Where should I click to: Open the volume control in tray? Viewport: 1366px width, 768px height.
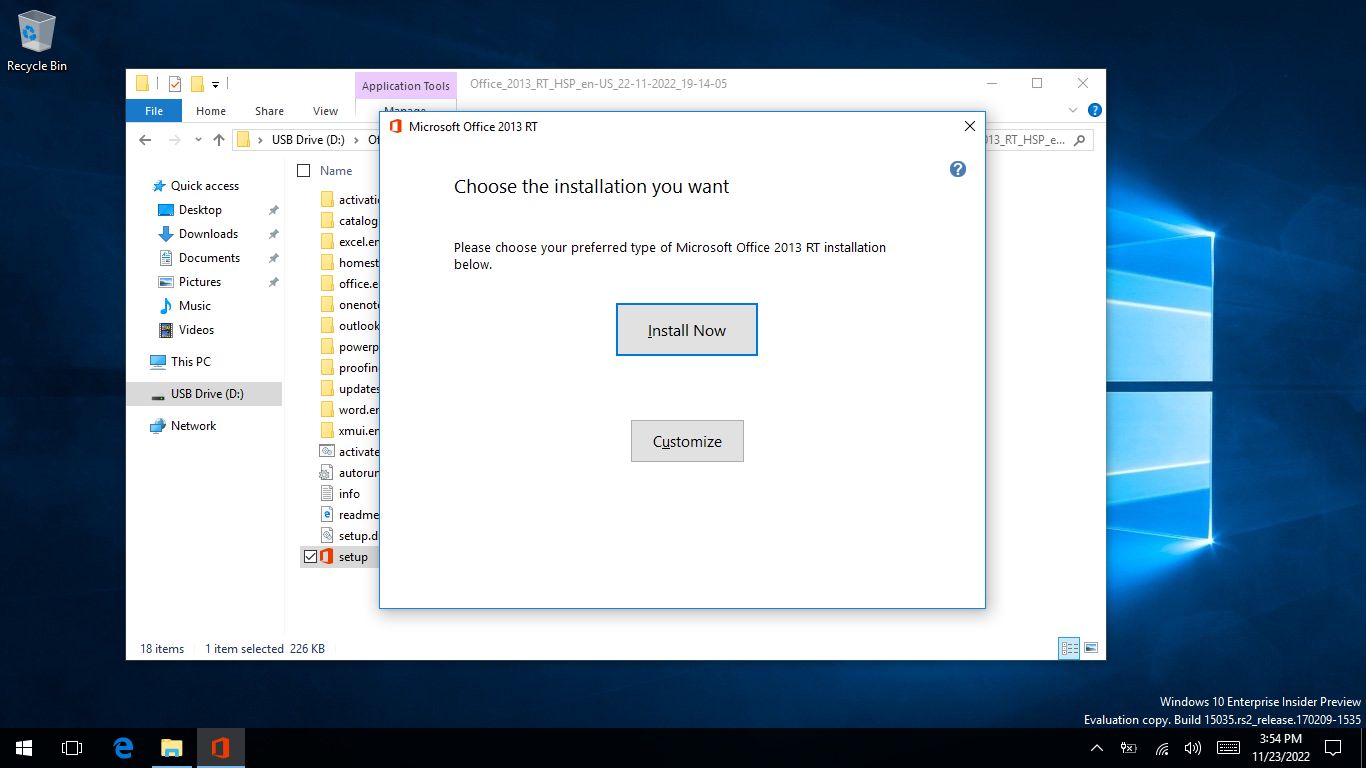[x=1192, y=748]
